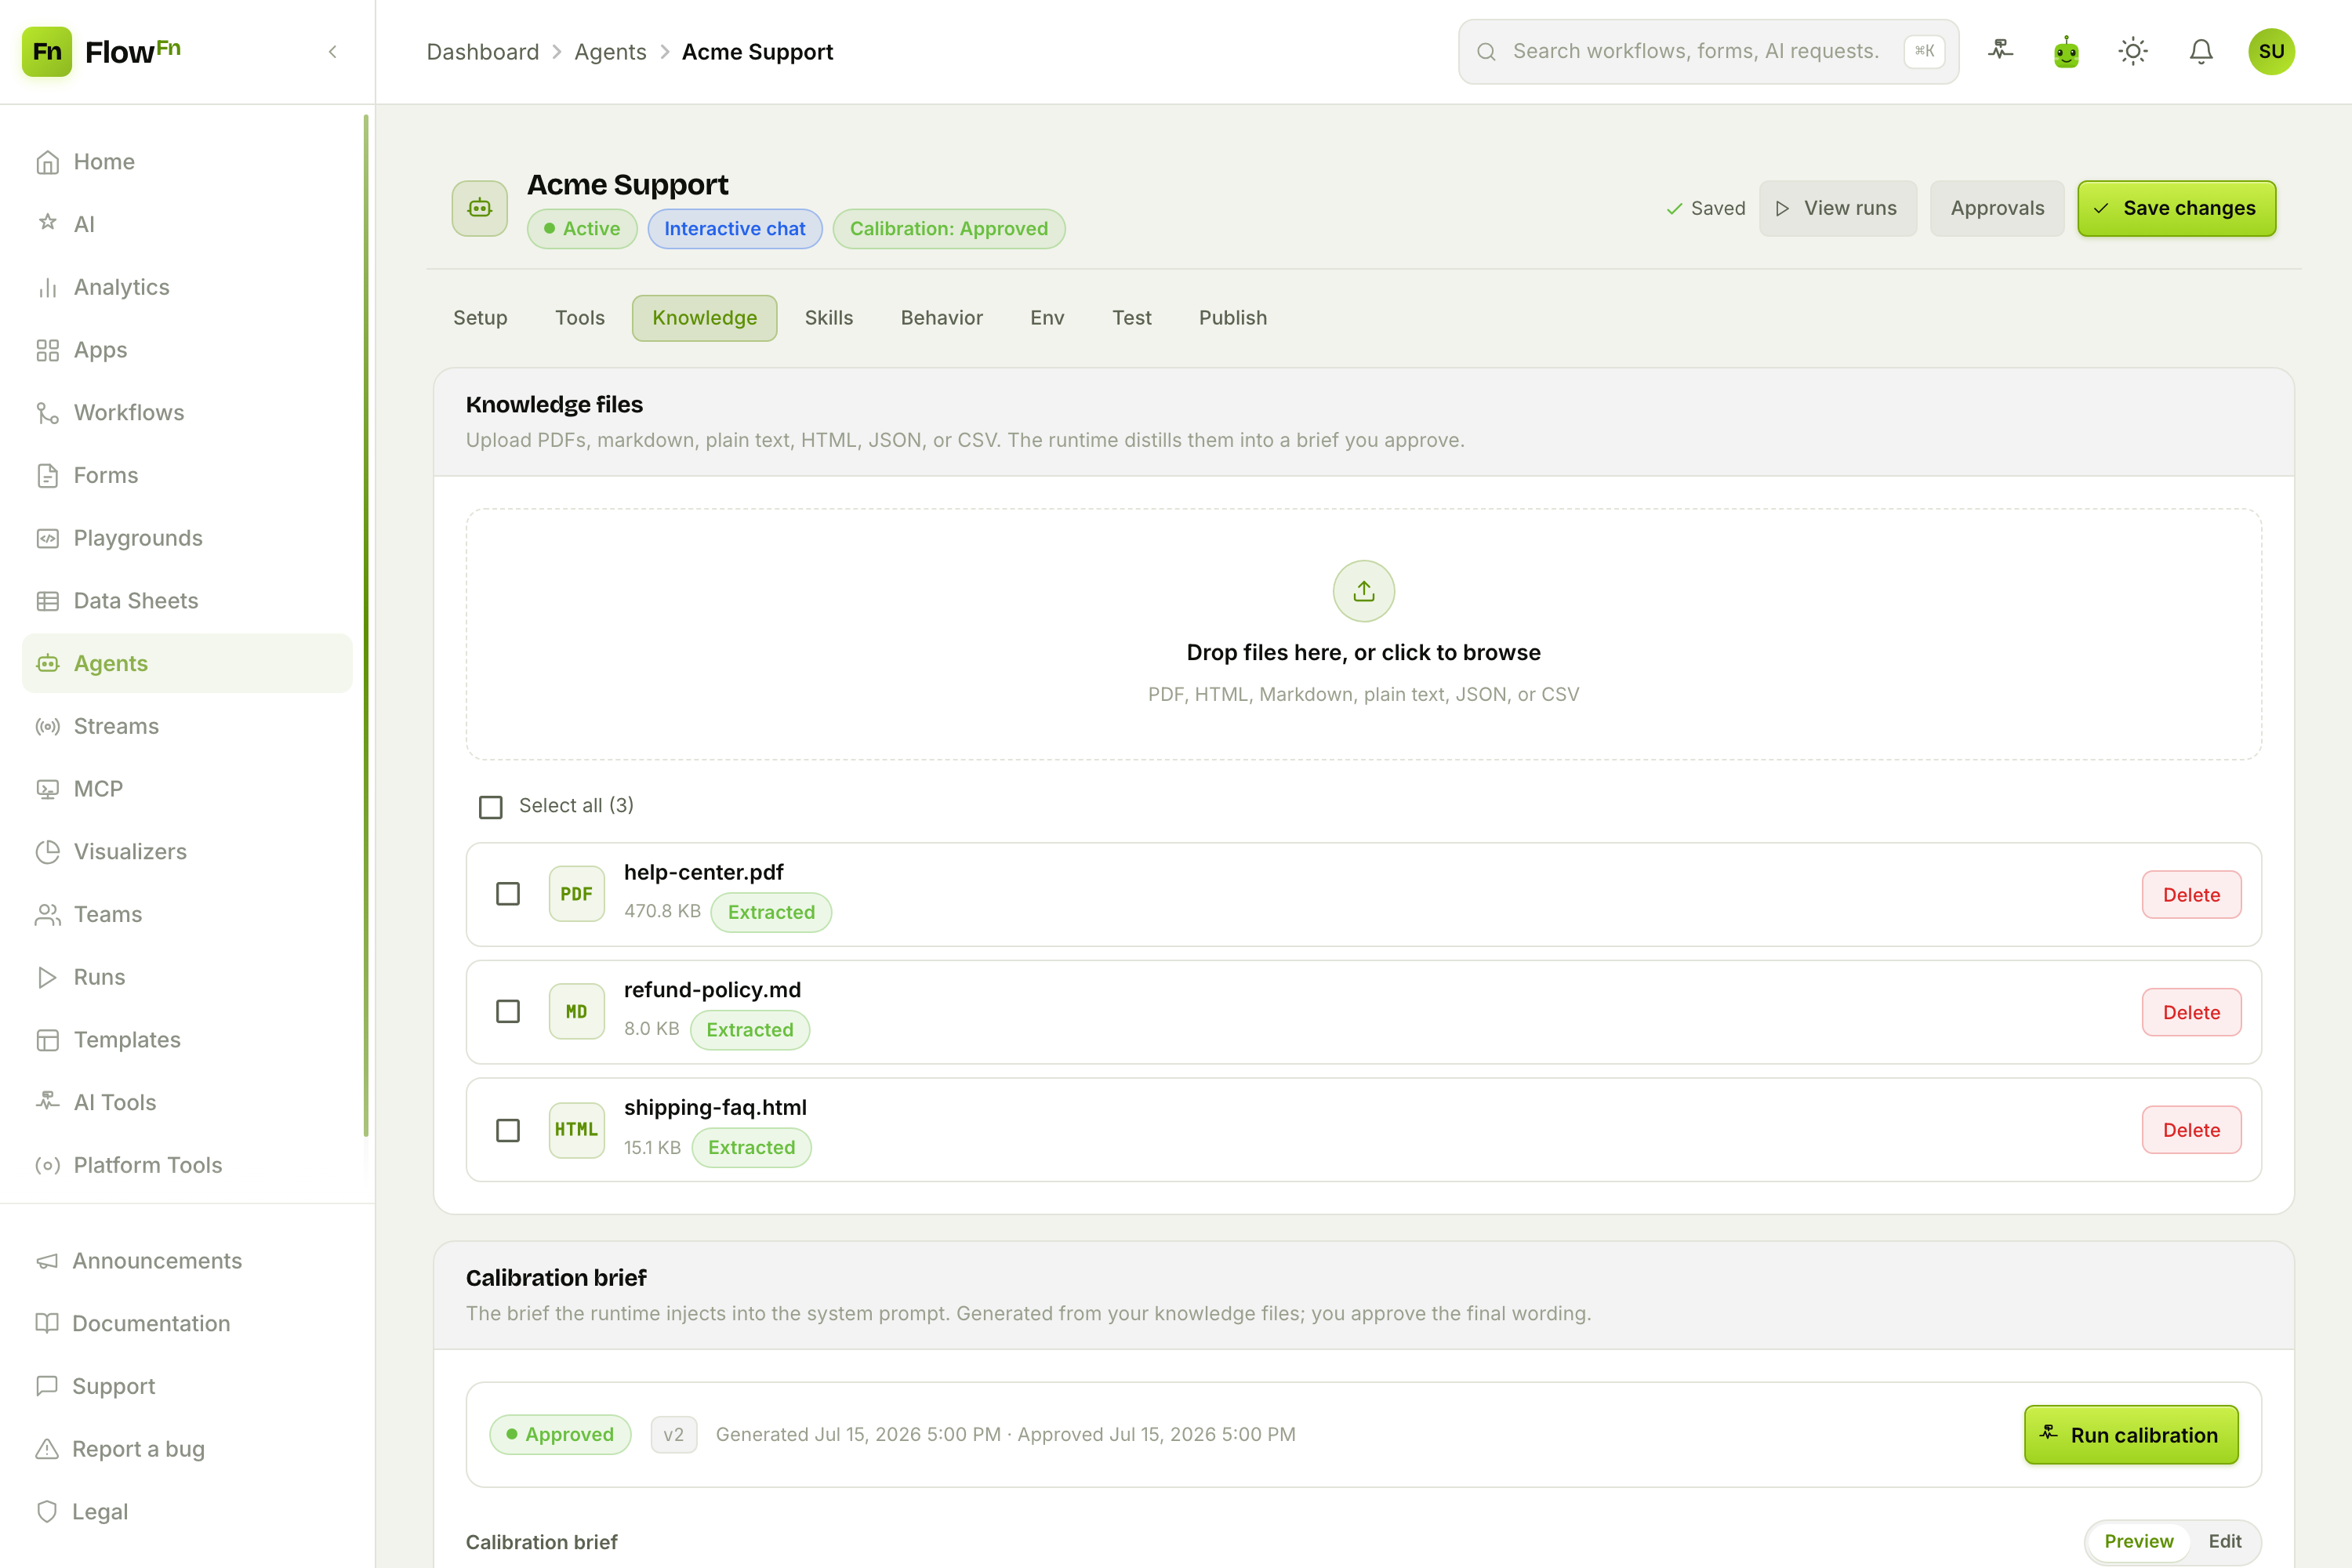Screen dimensions: 2352x1568
Task: Click the Calibration: Approved badge
Action: point(949,229)
